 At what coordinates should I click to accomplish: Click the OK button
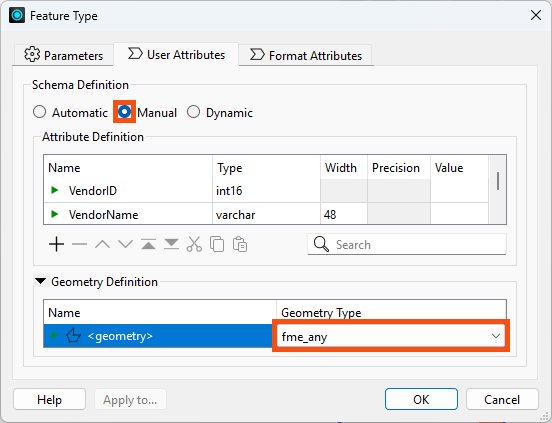click(x=421, y=399)
